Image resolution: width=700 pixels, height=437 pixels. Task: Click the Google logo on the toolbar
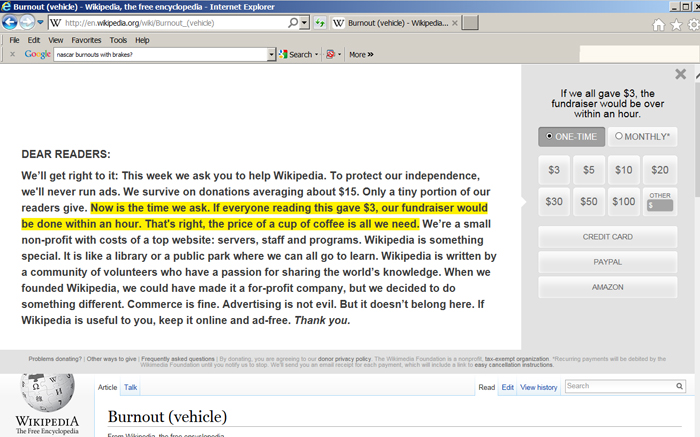pos(38,54)
